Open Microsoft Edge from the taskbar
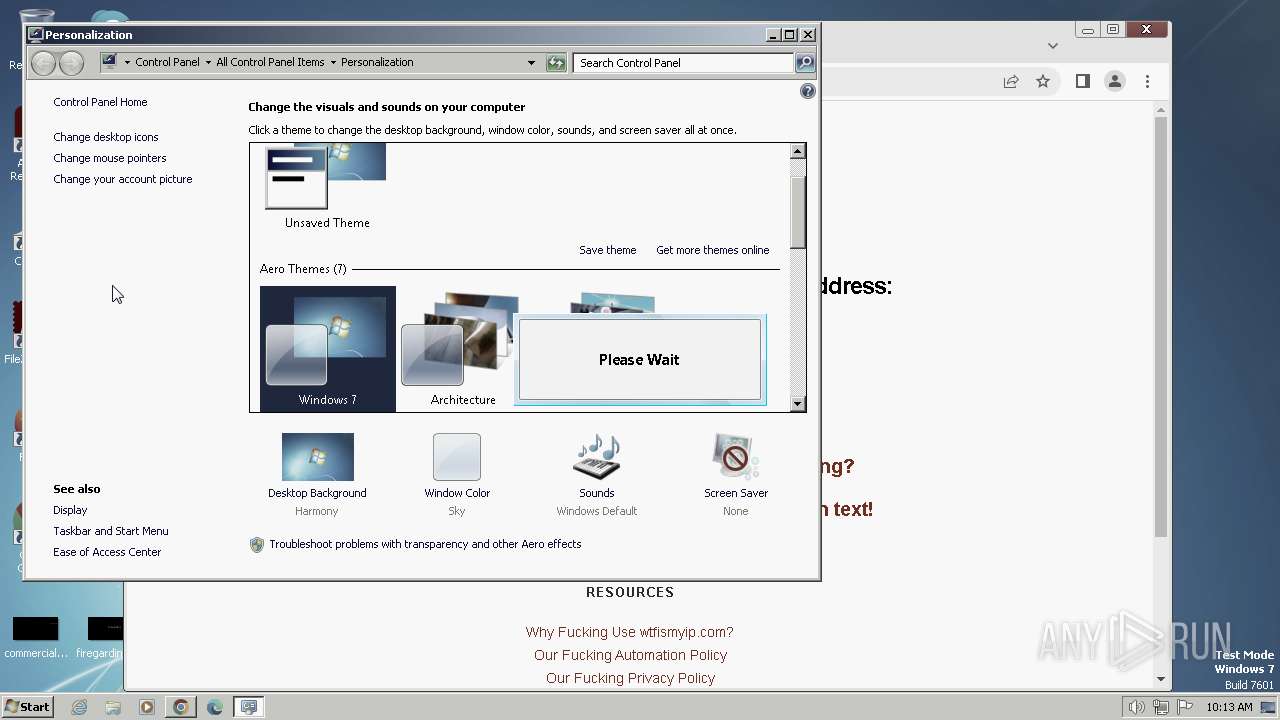Image resolution: width=1280 pixels, height=720 pixels. coord(215,707)
